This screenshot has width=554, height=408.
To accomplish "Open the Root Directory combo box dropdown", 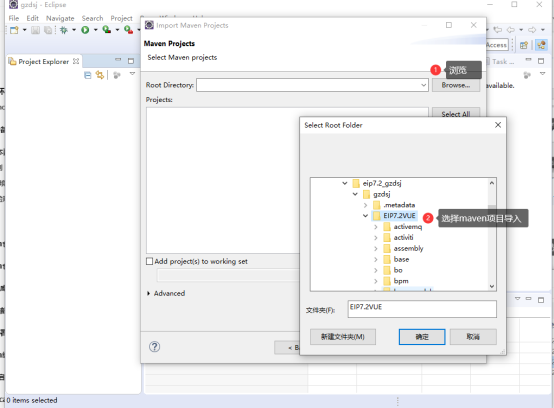I will click(423, 85).
